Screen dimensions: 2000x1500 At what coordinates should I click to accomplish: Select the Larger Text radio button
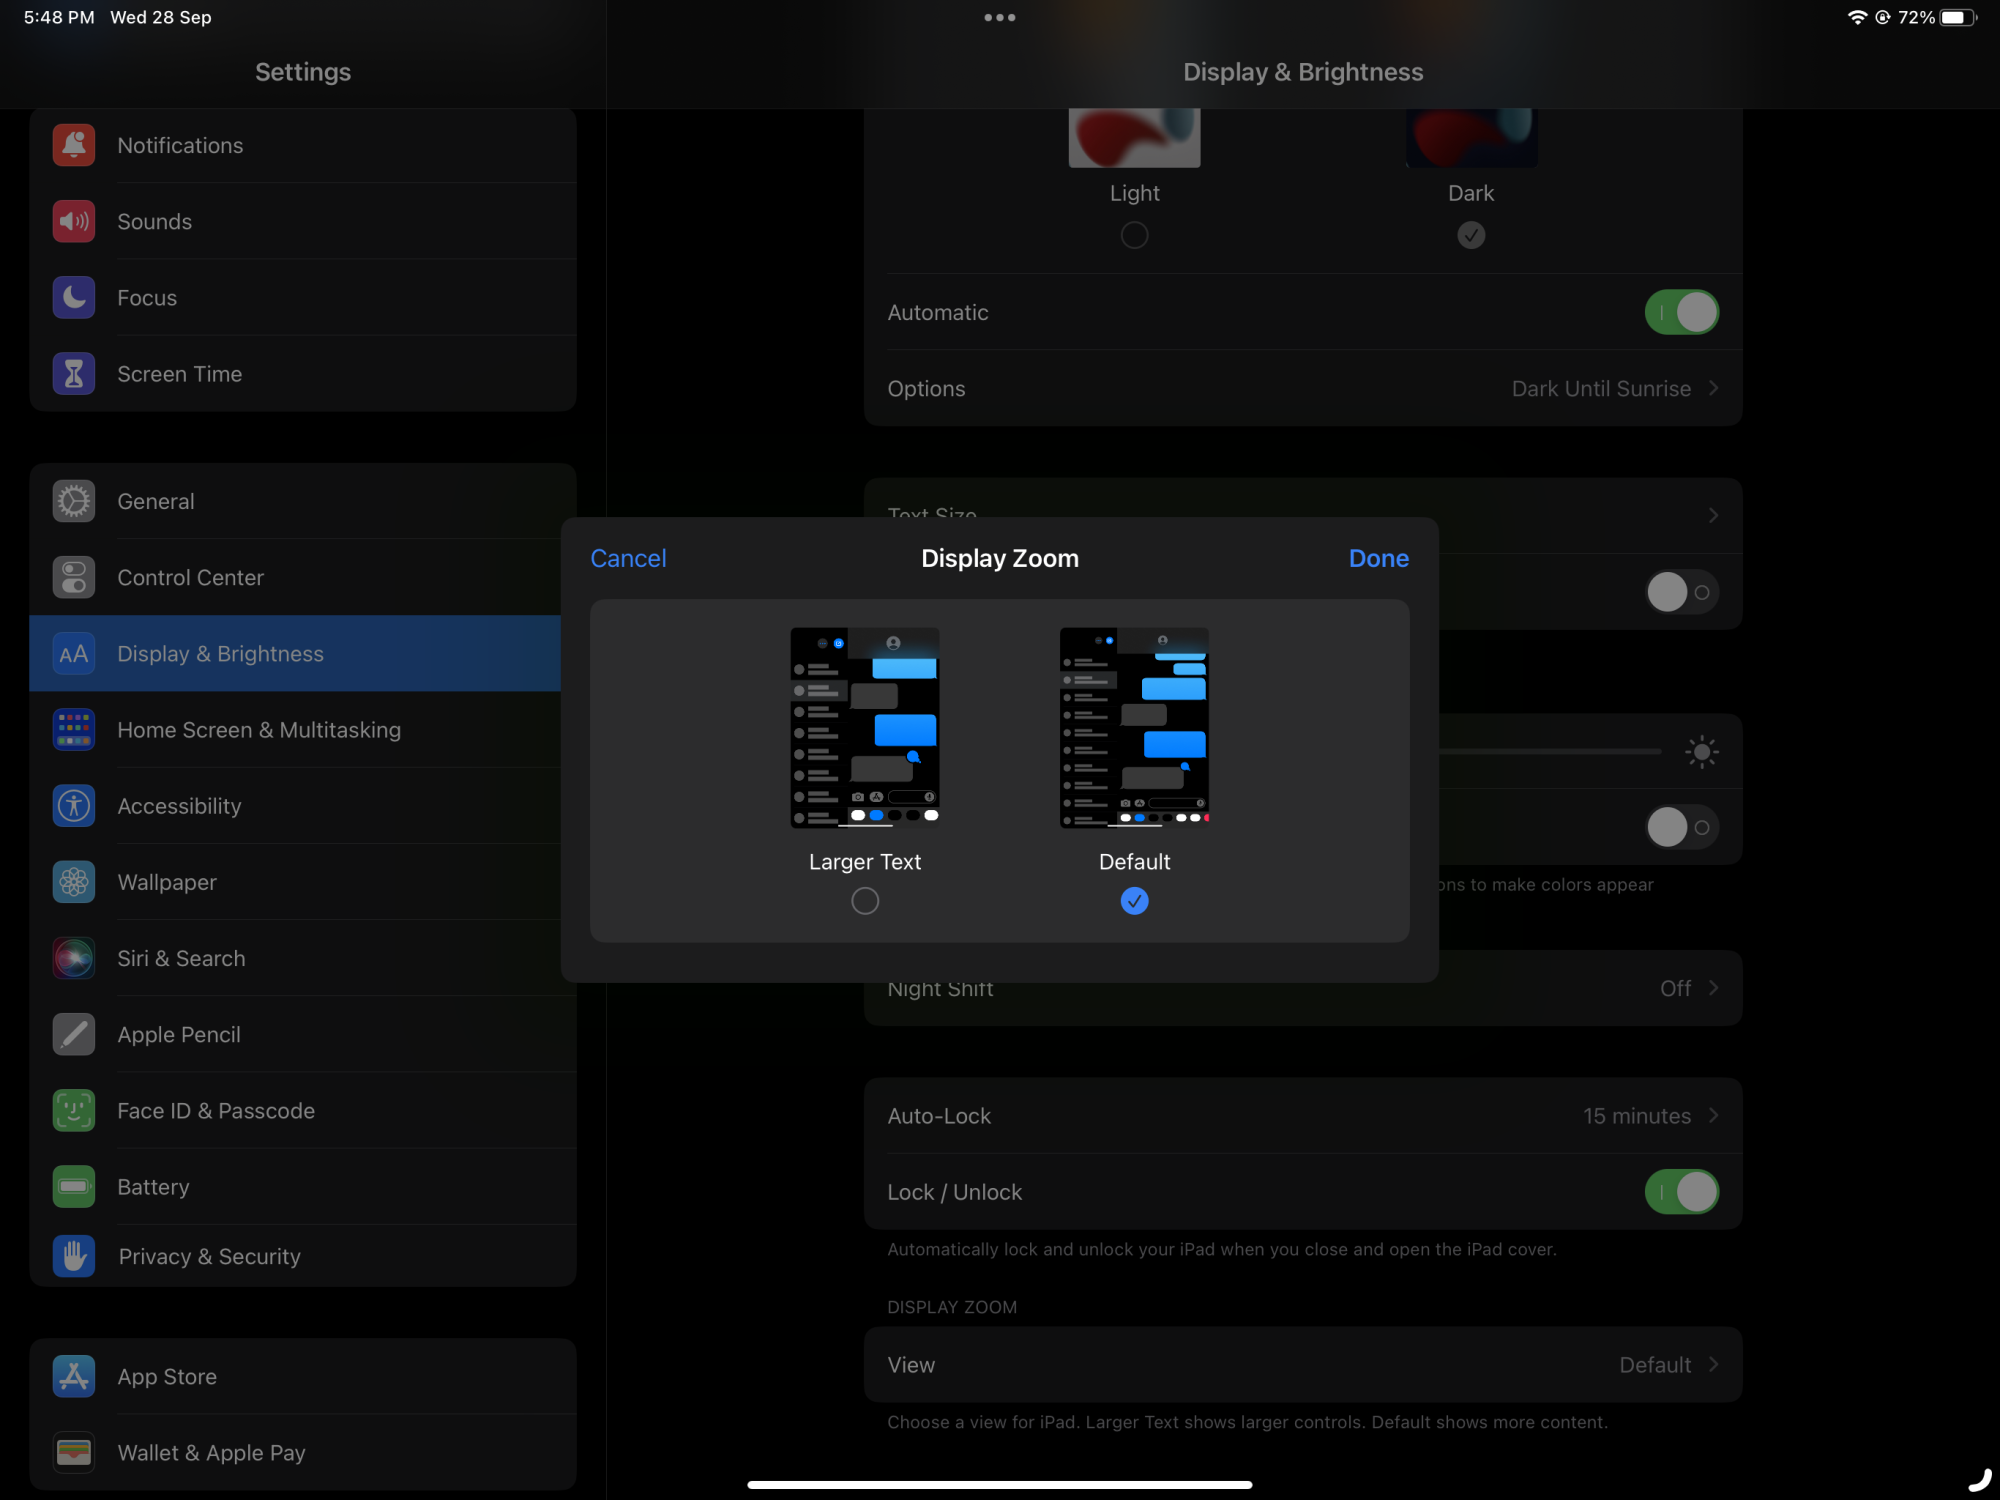(865, 901)
